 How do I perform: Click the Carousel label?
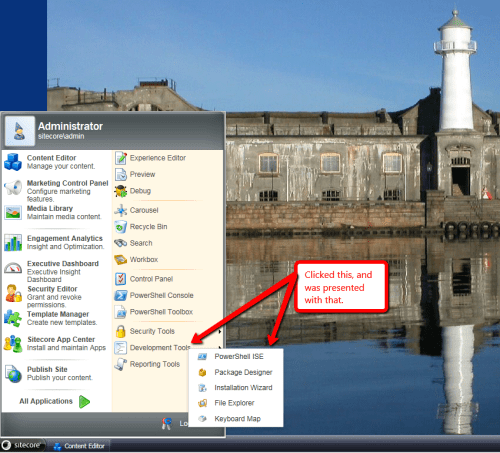(144, 210)
